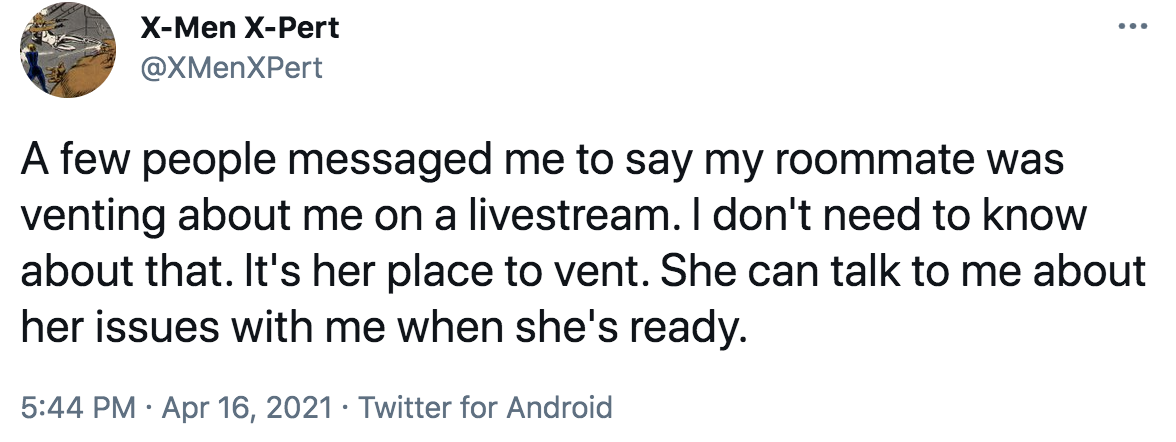The image size is (1176, 442).
Task: Open the tweet's three-dot more options menu
Action: point(1132,27)
